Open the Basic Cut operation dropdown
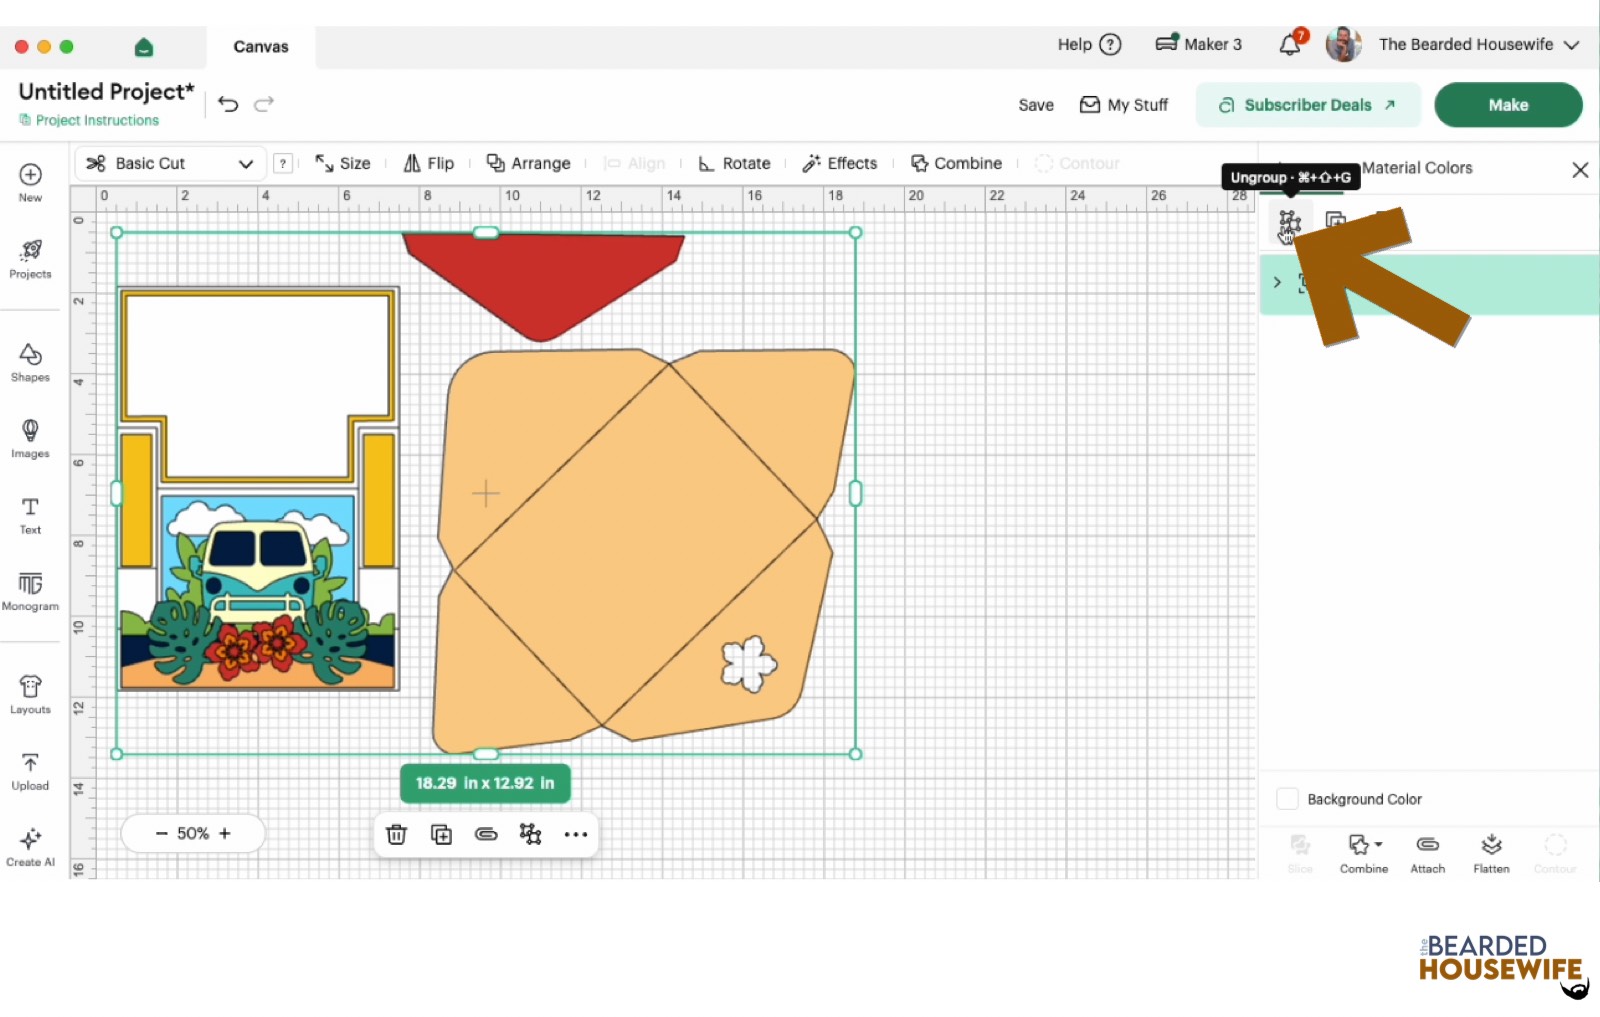 170,163
